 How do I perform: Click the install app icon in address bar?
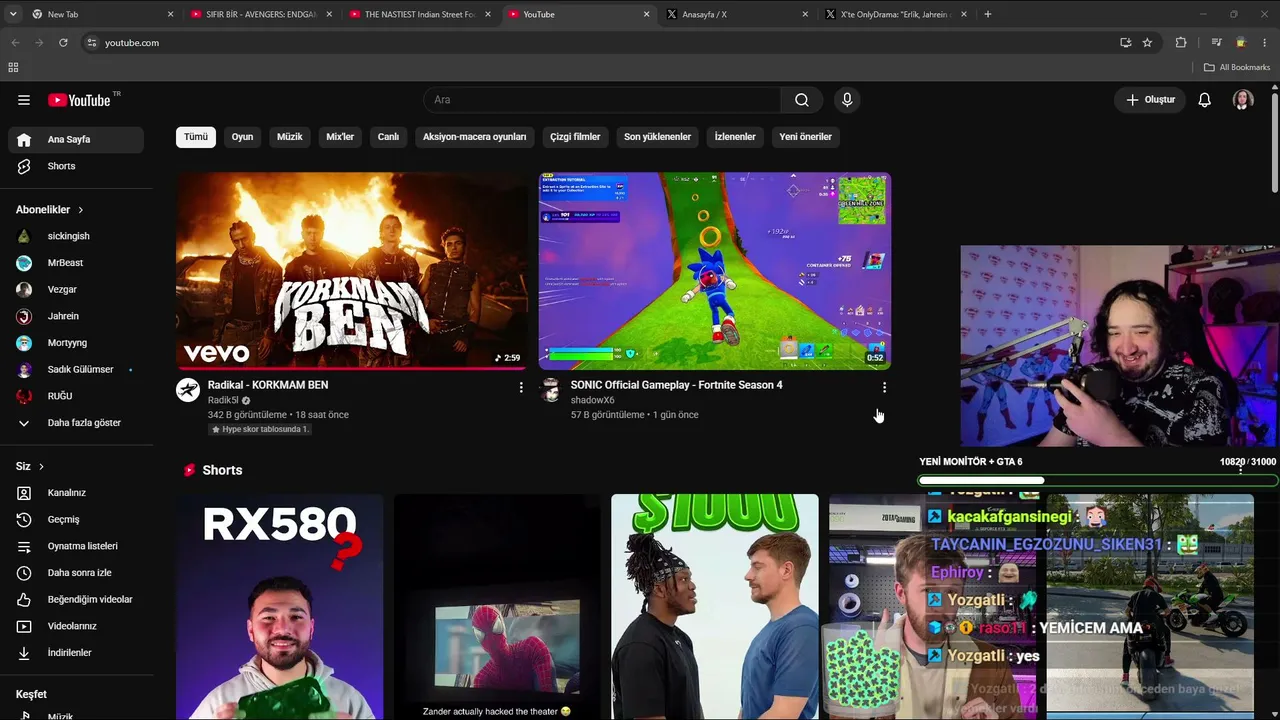tap(1125, 43)
